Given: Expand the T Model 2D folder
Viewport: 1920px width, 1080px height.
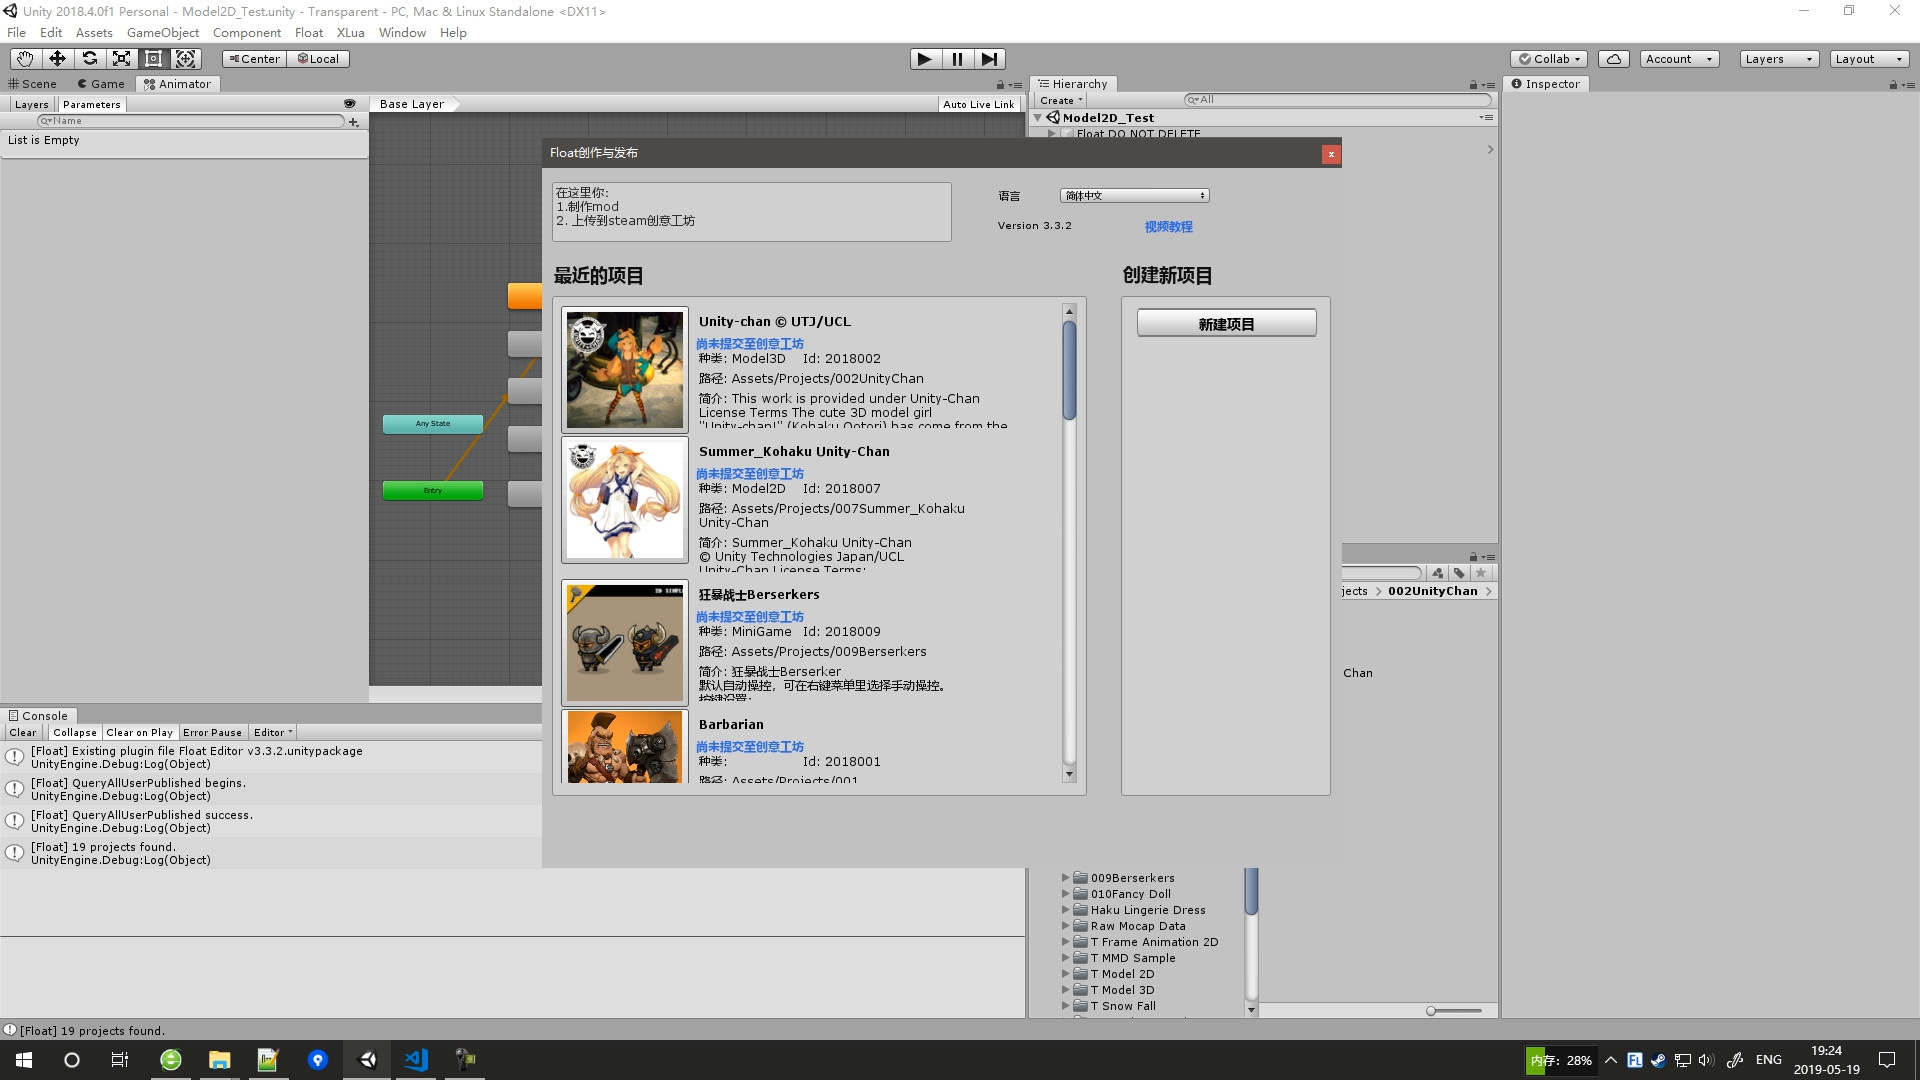Looking at the screenshot, I should point(1066,973).
